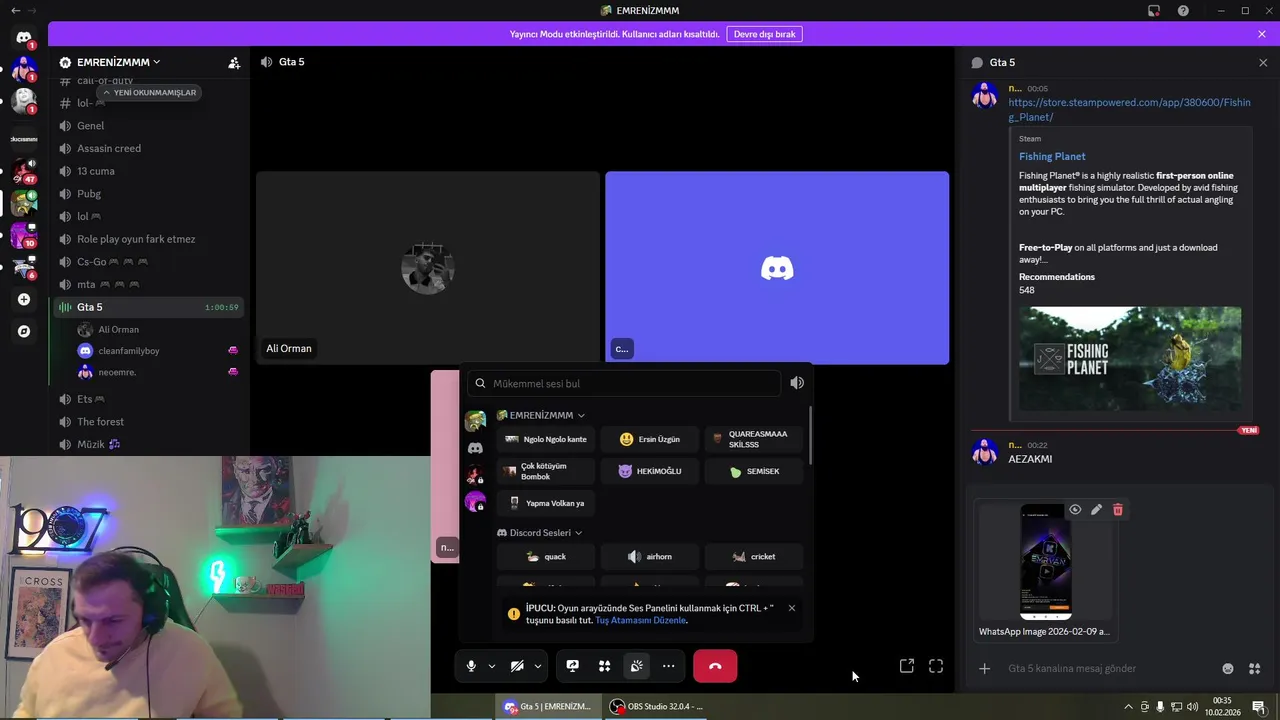This screenshot has width=1280, height=720.
Task: Expand microphone input options arrow
Action: 491,666
